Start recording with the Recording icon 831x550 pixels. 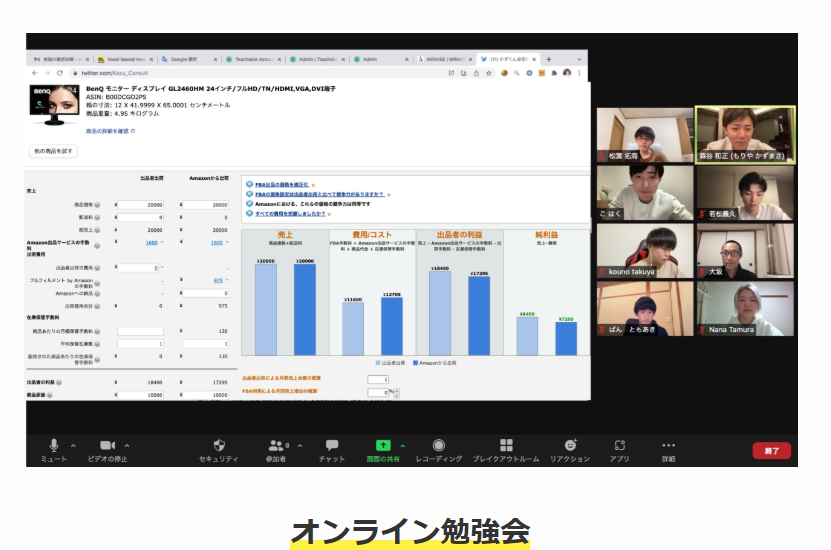[439, 445]
